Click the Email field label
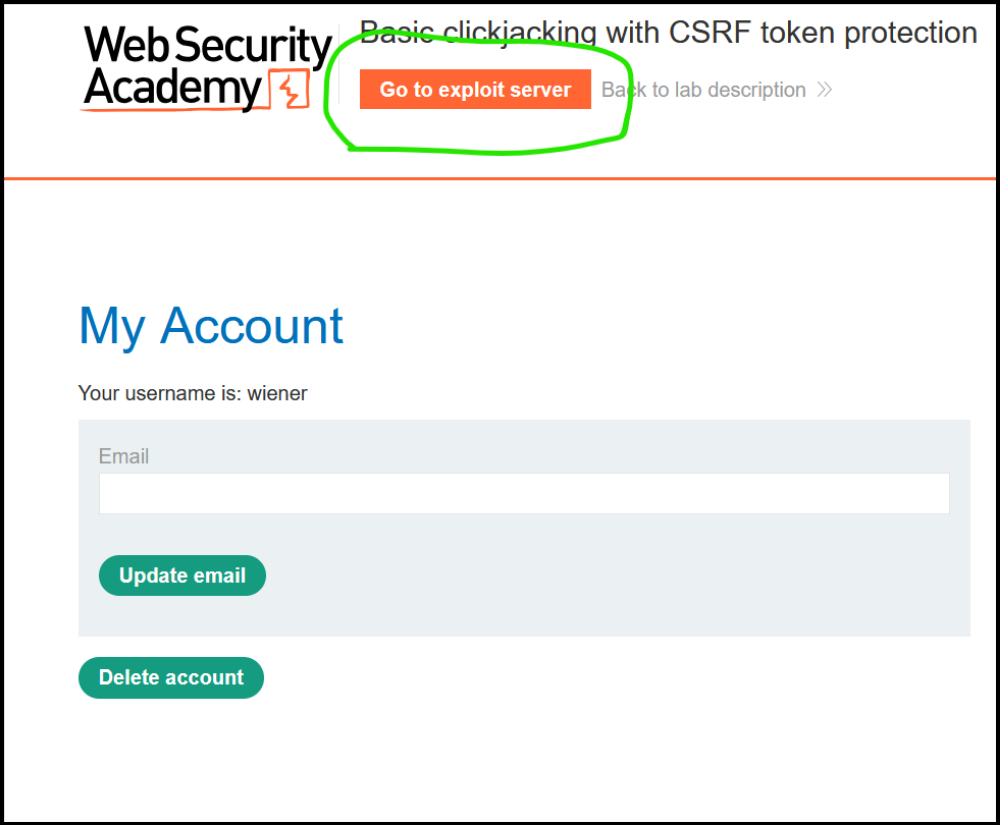The image size is (1000, 825). pos(124,456)
